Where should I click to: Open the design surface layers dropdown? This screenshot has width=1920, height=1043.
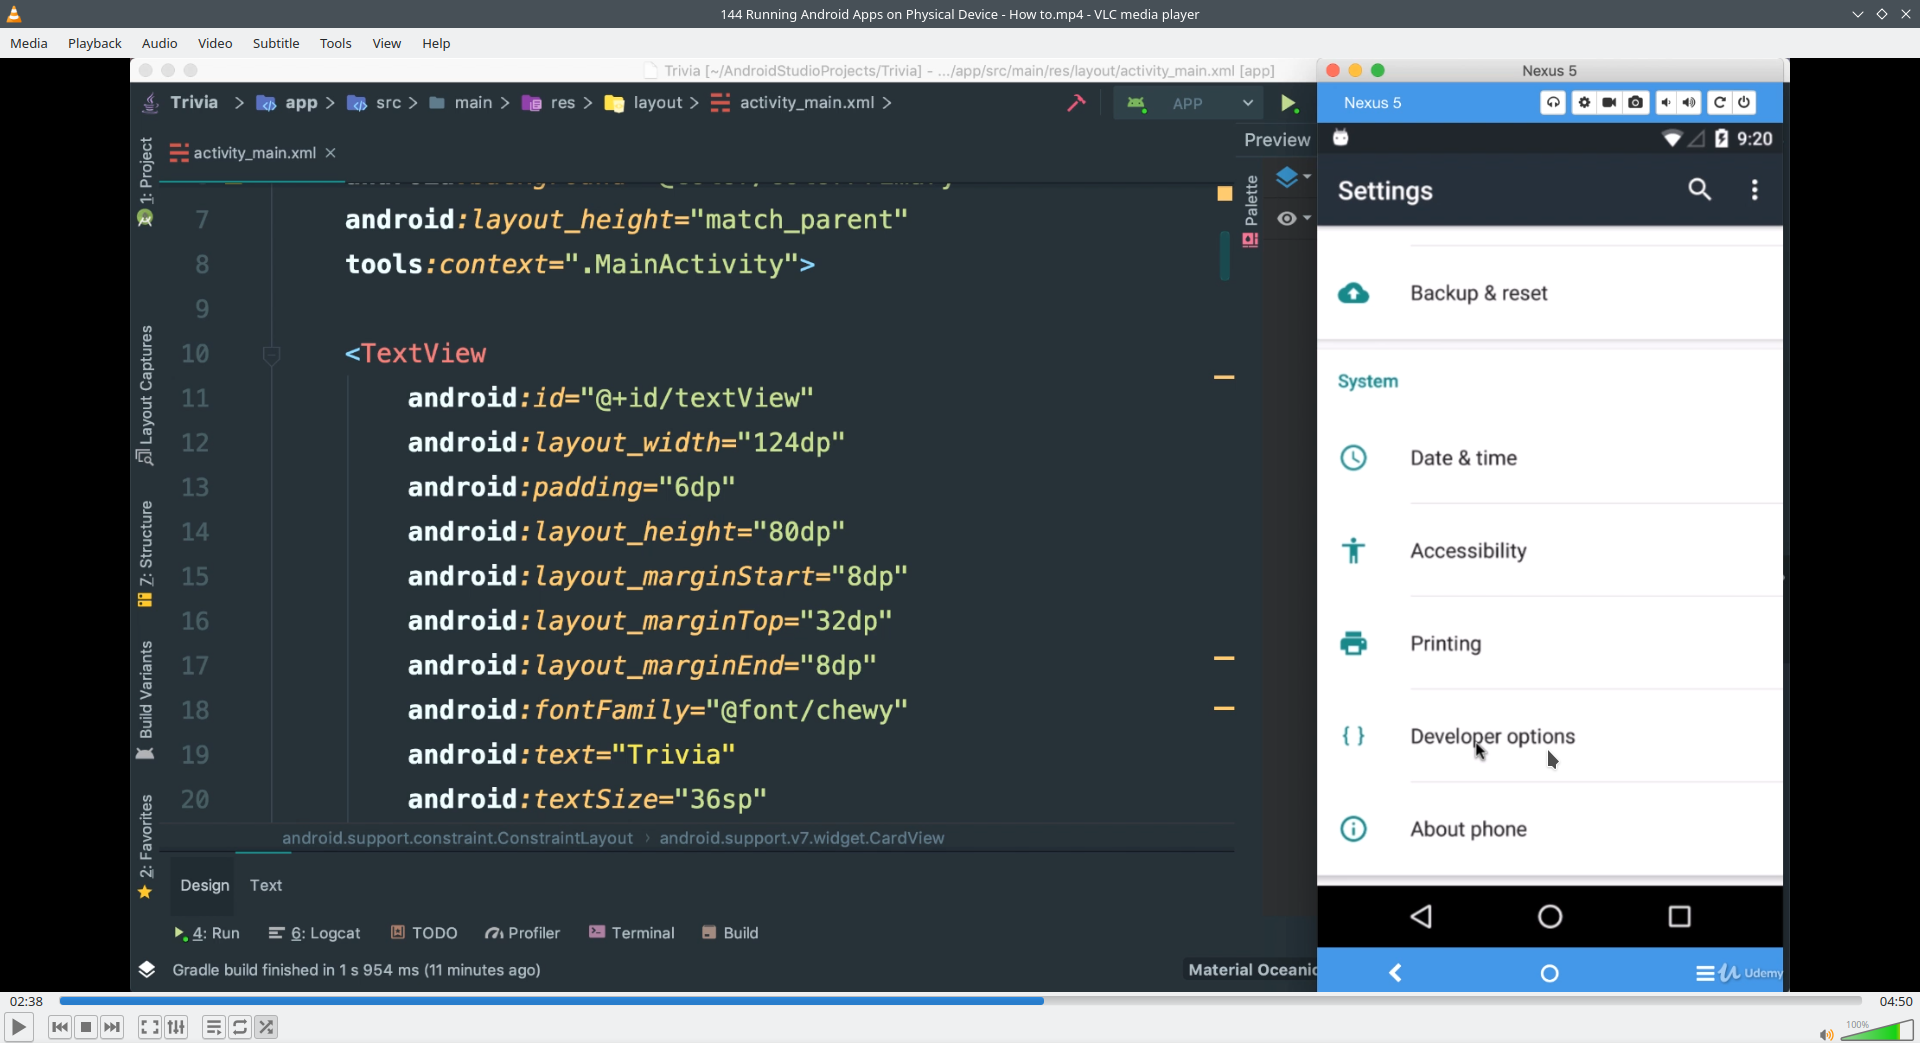click(x=1292, y=177)
